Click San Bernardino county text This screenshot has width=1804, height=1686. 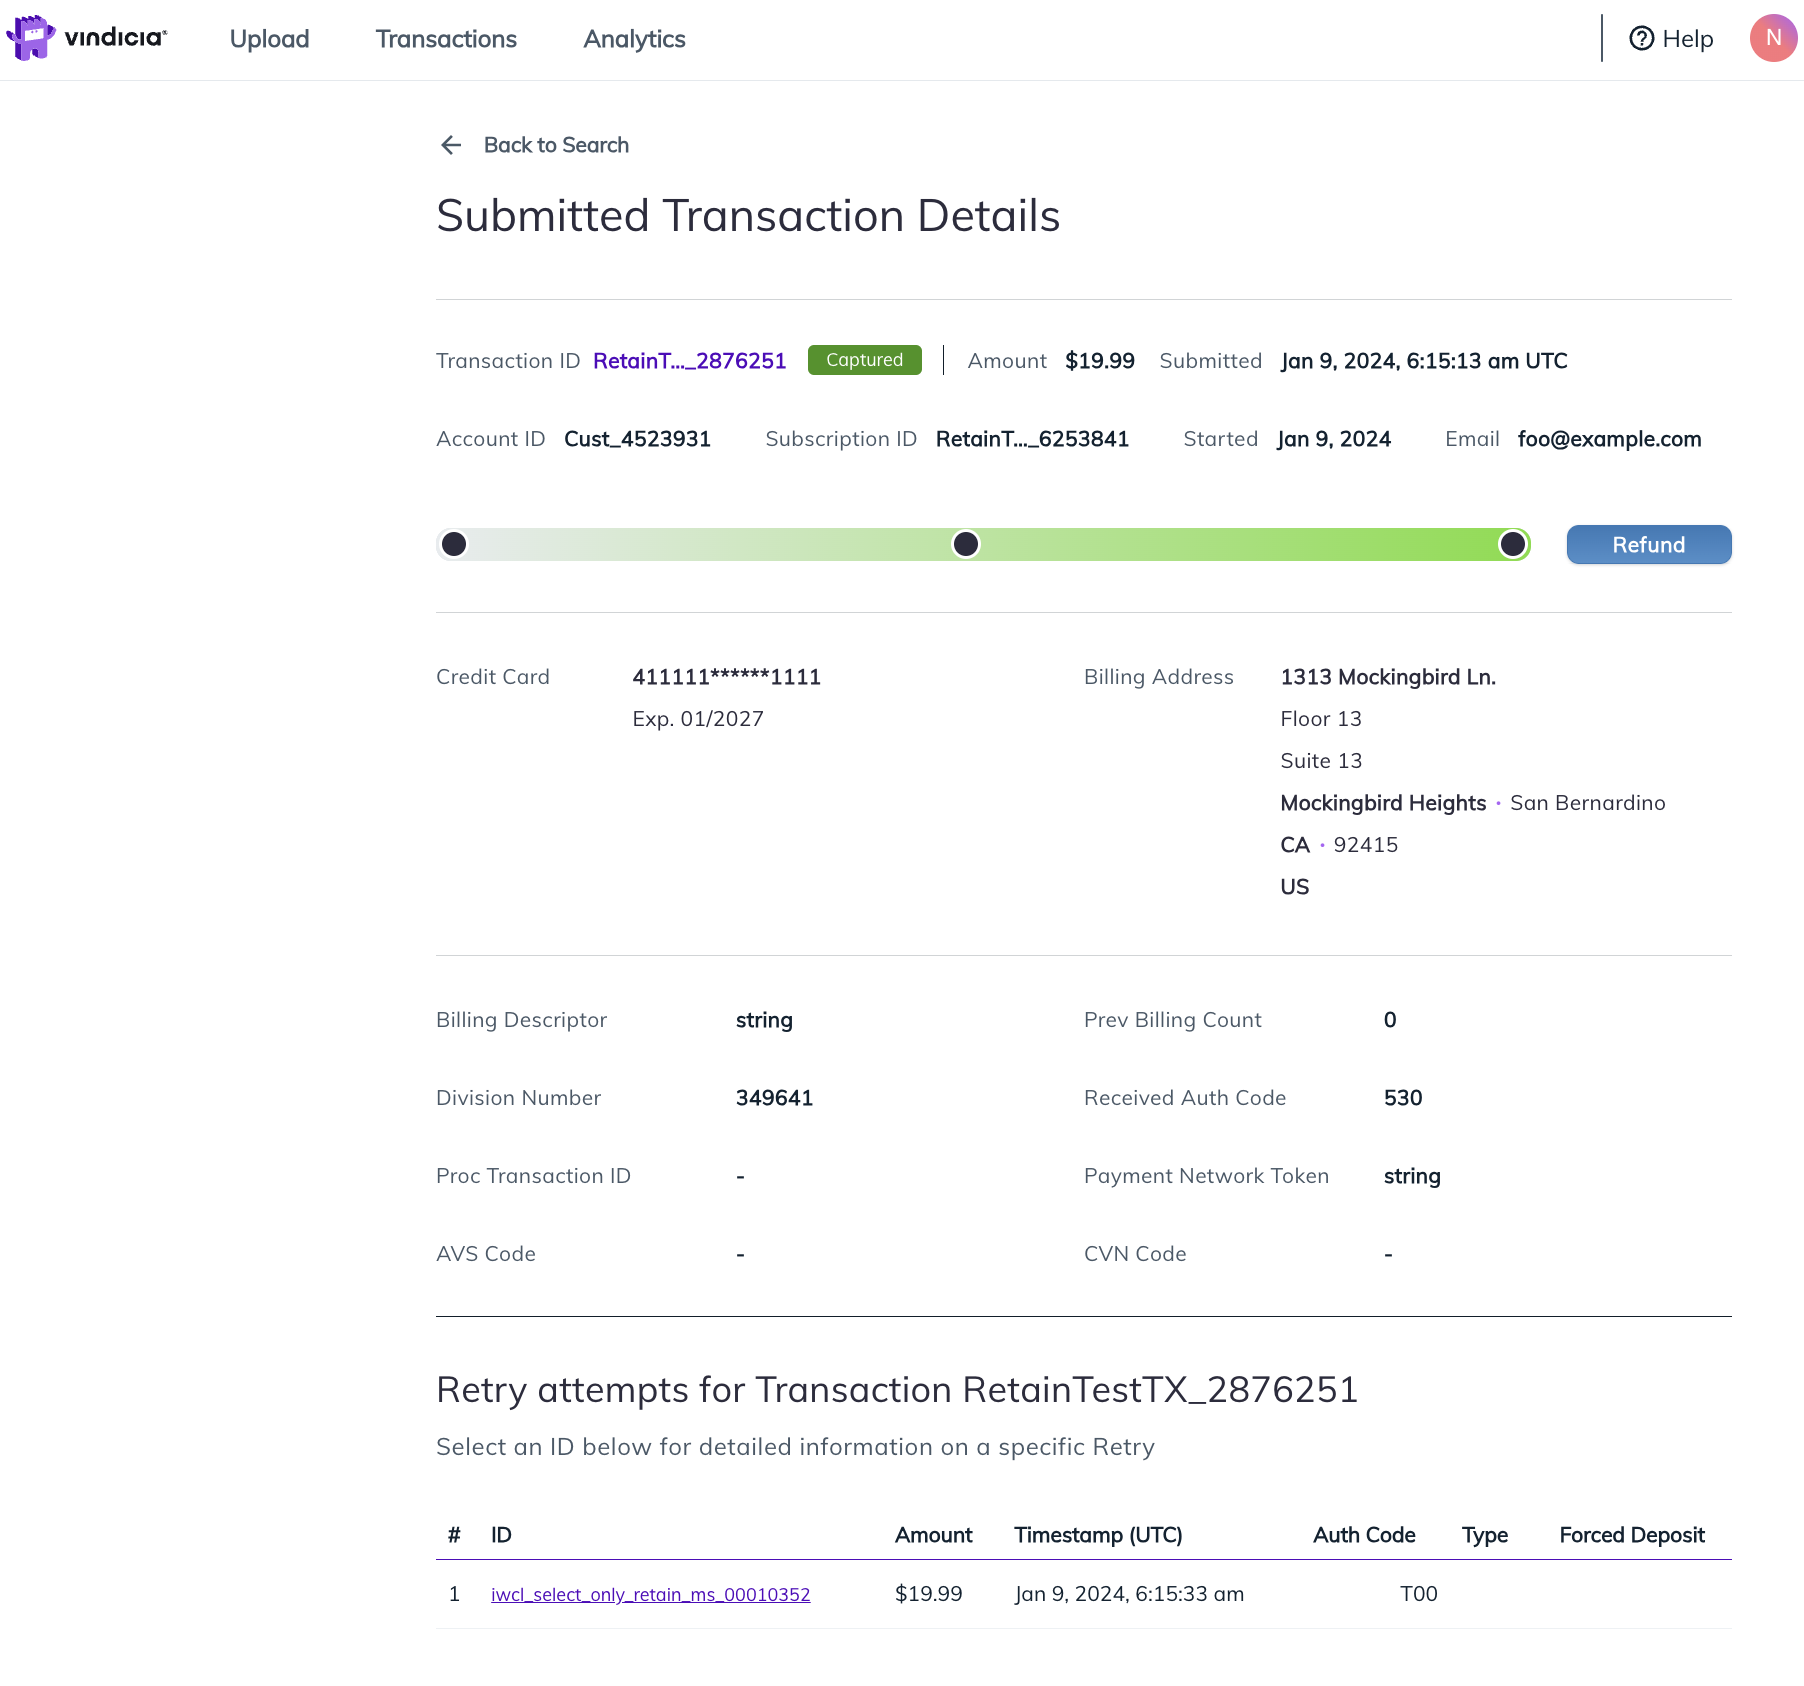1588,803
